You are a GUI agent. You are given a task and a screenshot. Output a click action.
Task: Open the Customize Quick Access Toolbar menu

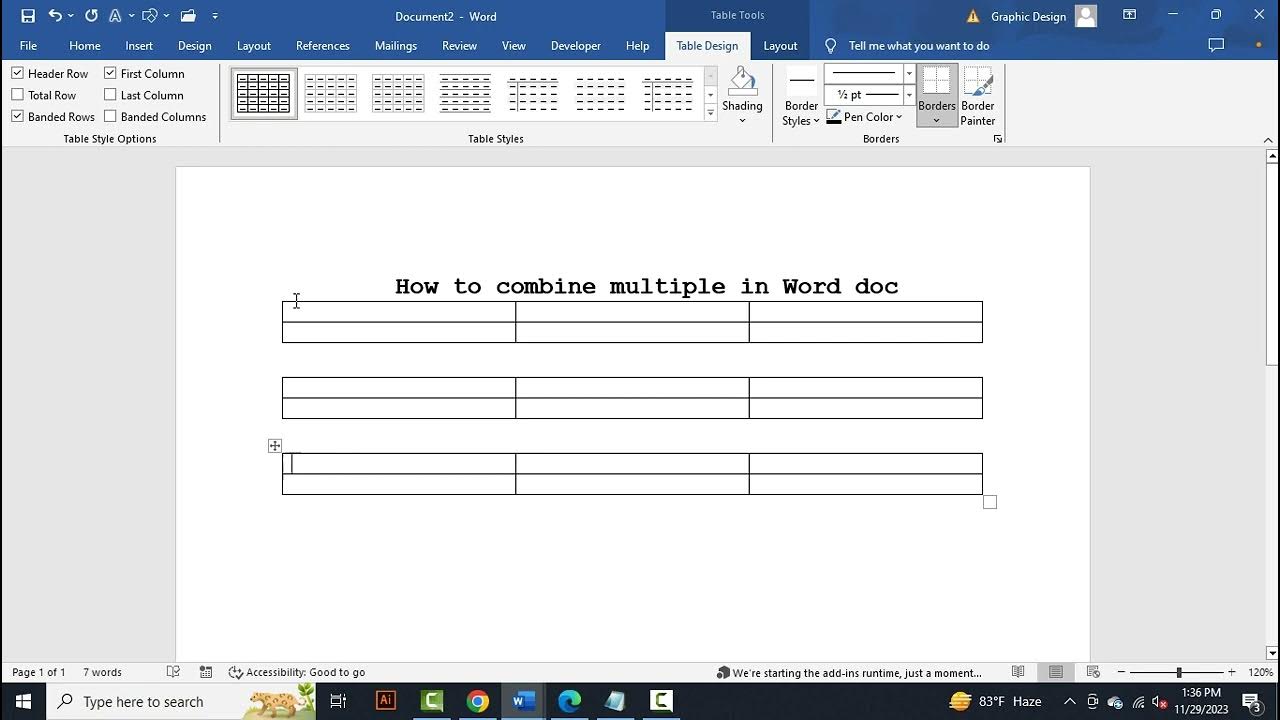tap(215, 16)
